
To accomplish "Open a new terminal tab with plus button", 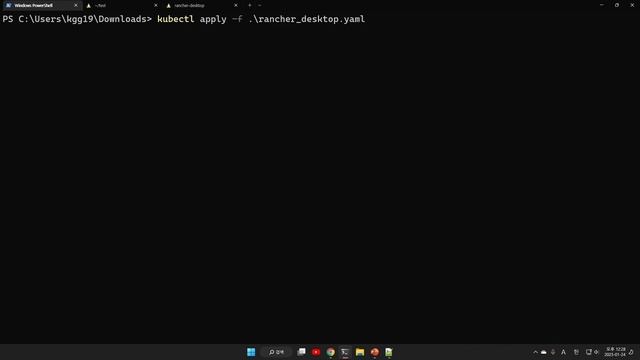I will 249,5.
